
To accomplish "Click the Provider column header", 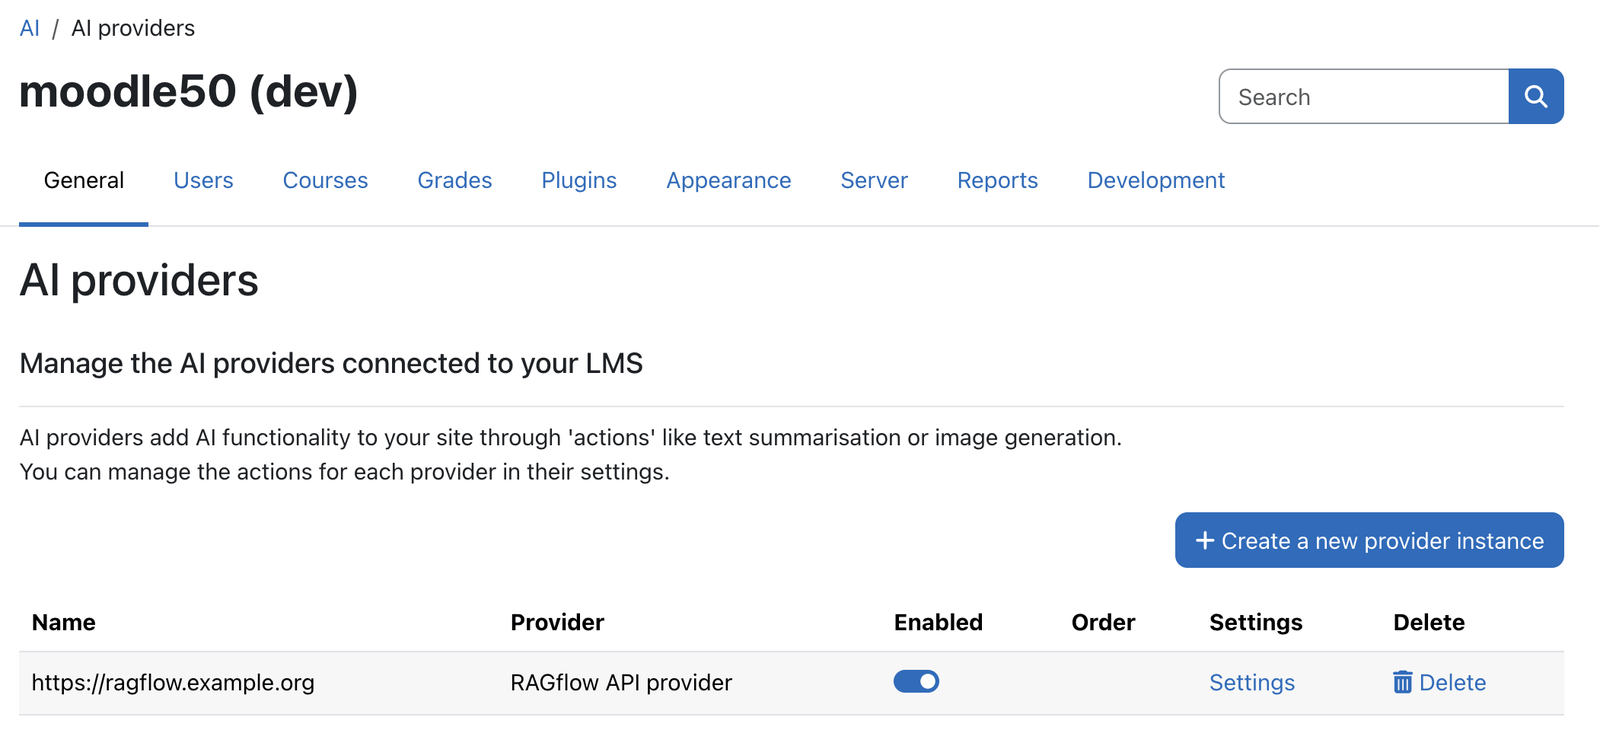I will pos(557,622).
